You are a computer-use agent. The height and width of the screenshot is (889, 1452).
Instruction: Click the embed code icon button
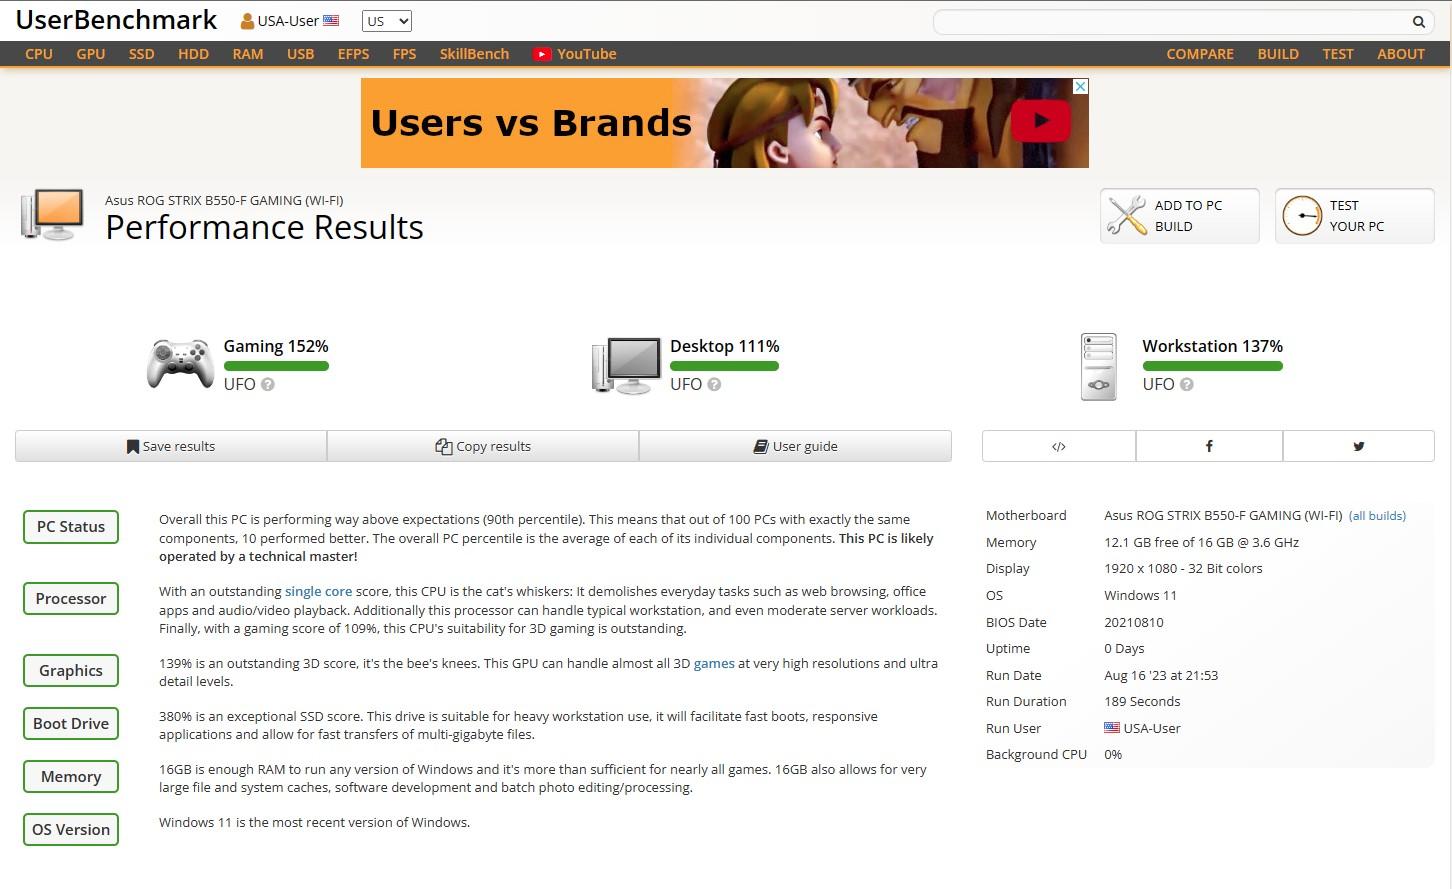pos(1058,446)
